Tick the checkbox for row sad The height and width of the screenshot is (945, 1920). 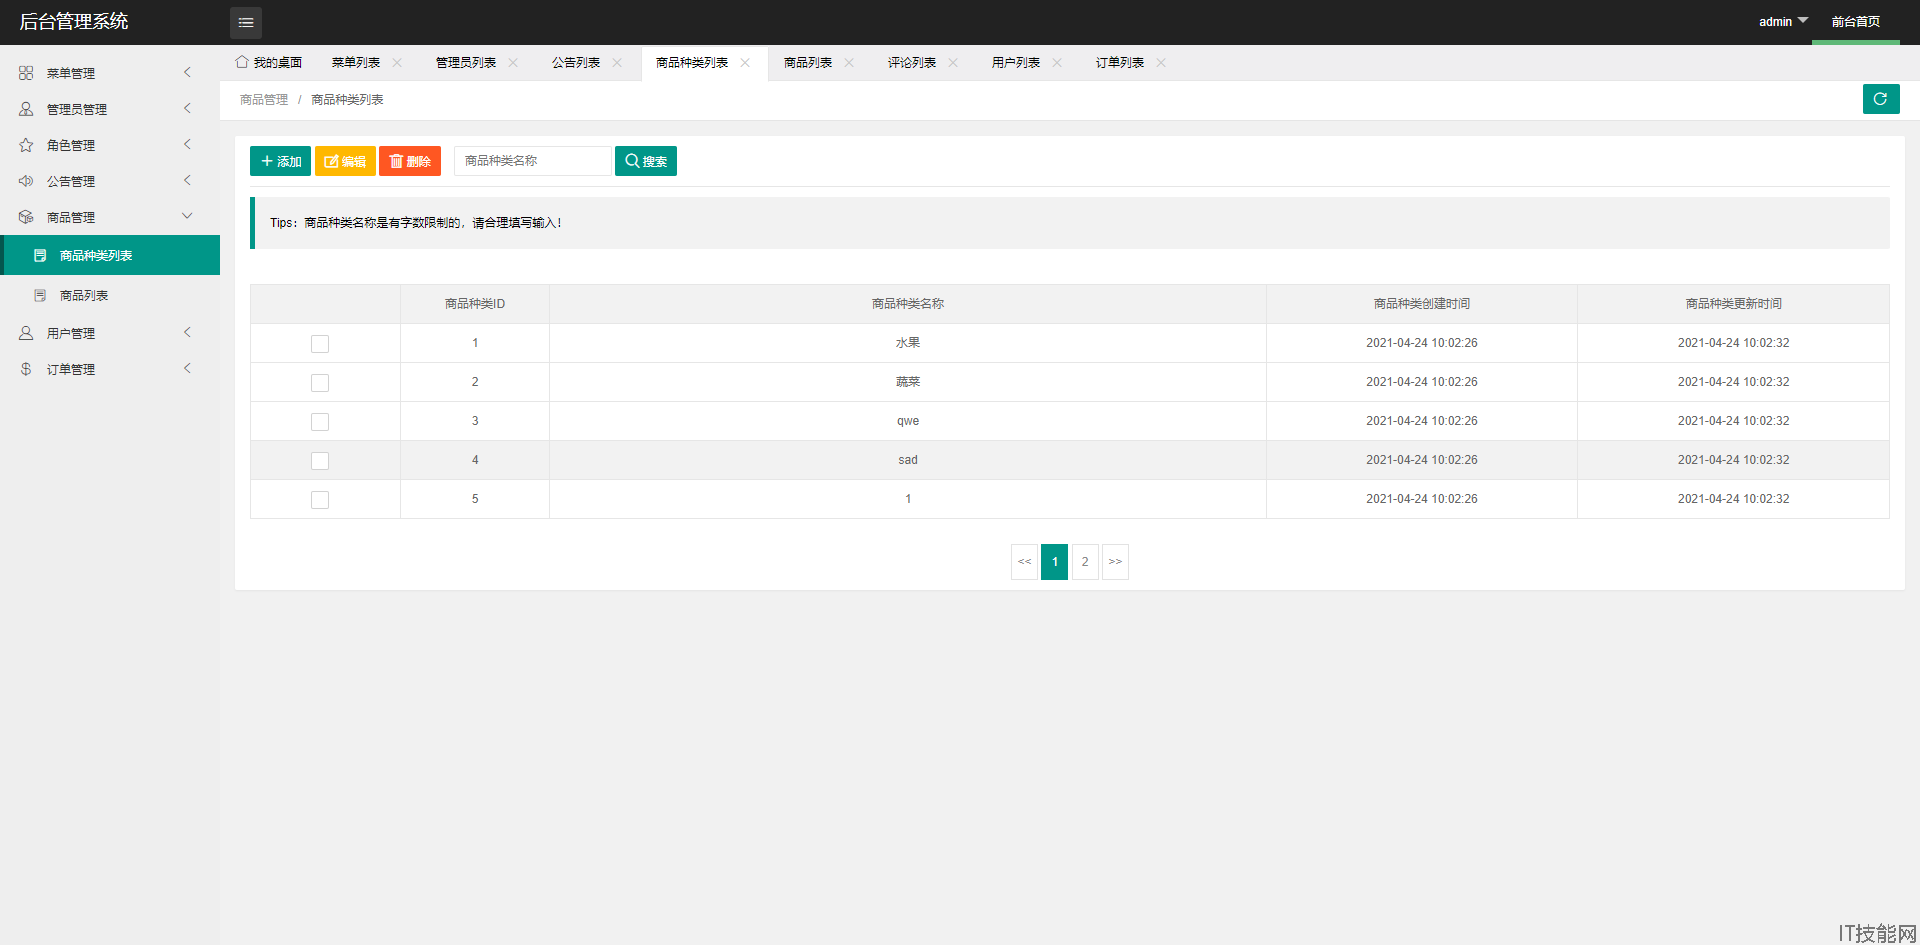point(320,461)
